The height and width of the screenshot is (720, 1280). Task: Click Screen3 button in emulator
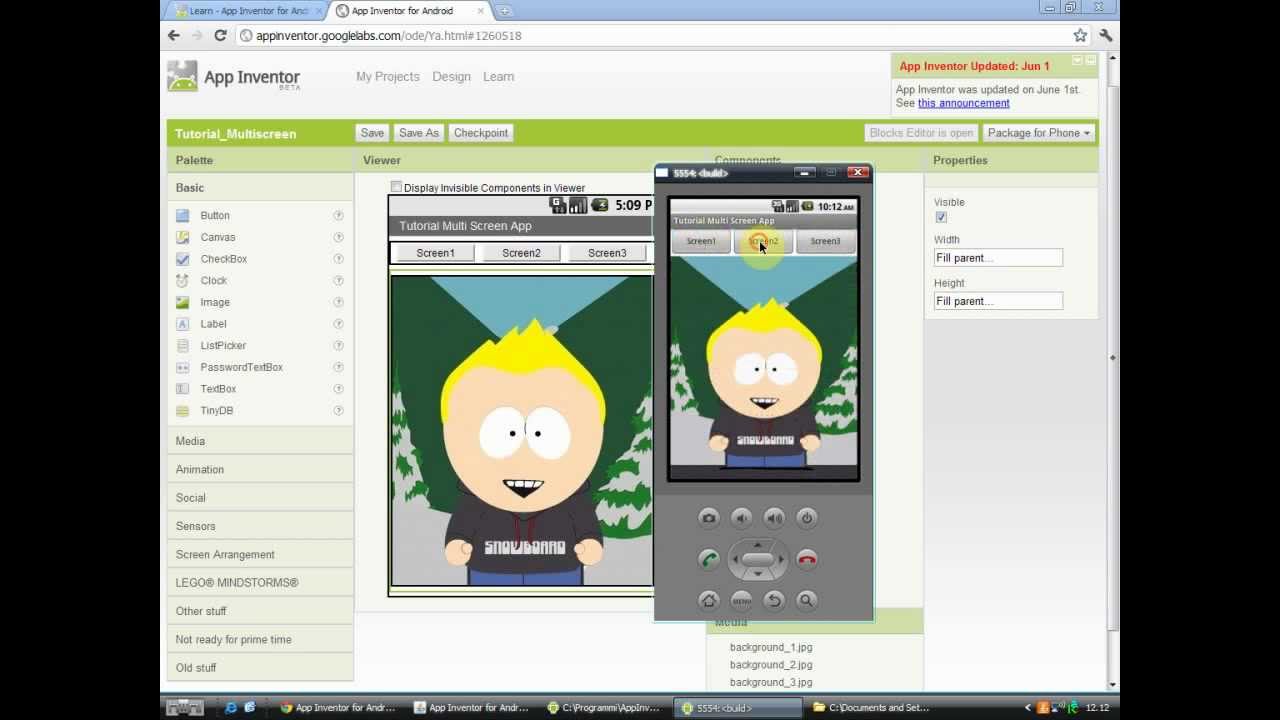(x=825, y=241)
